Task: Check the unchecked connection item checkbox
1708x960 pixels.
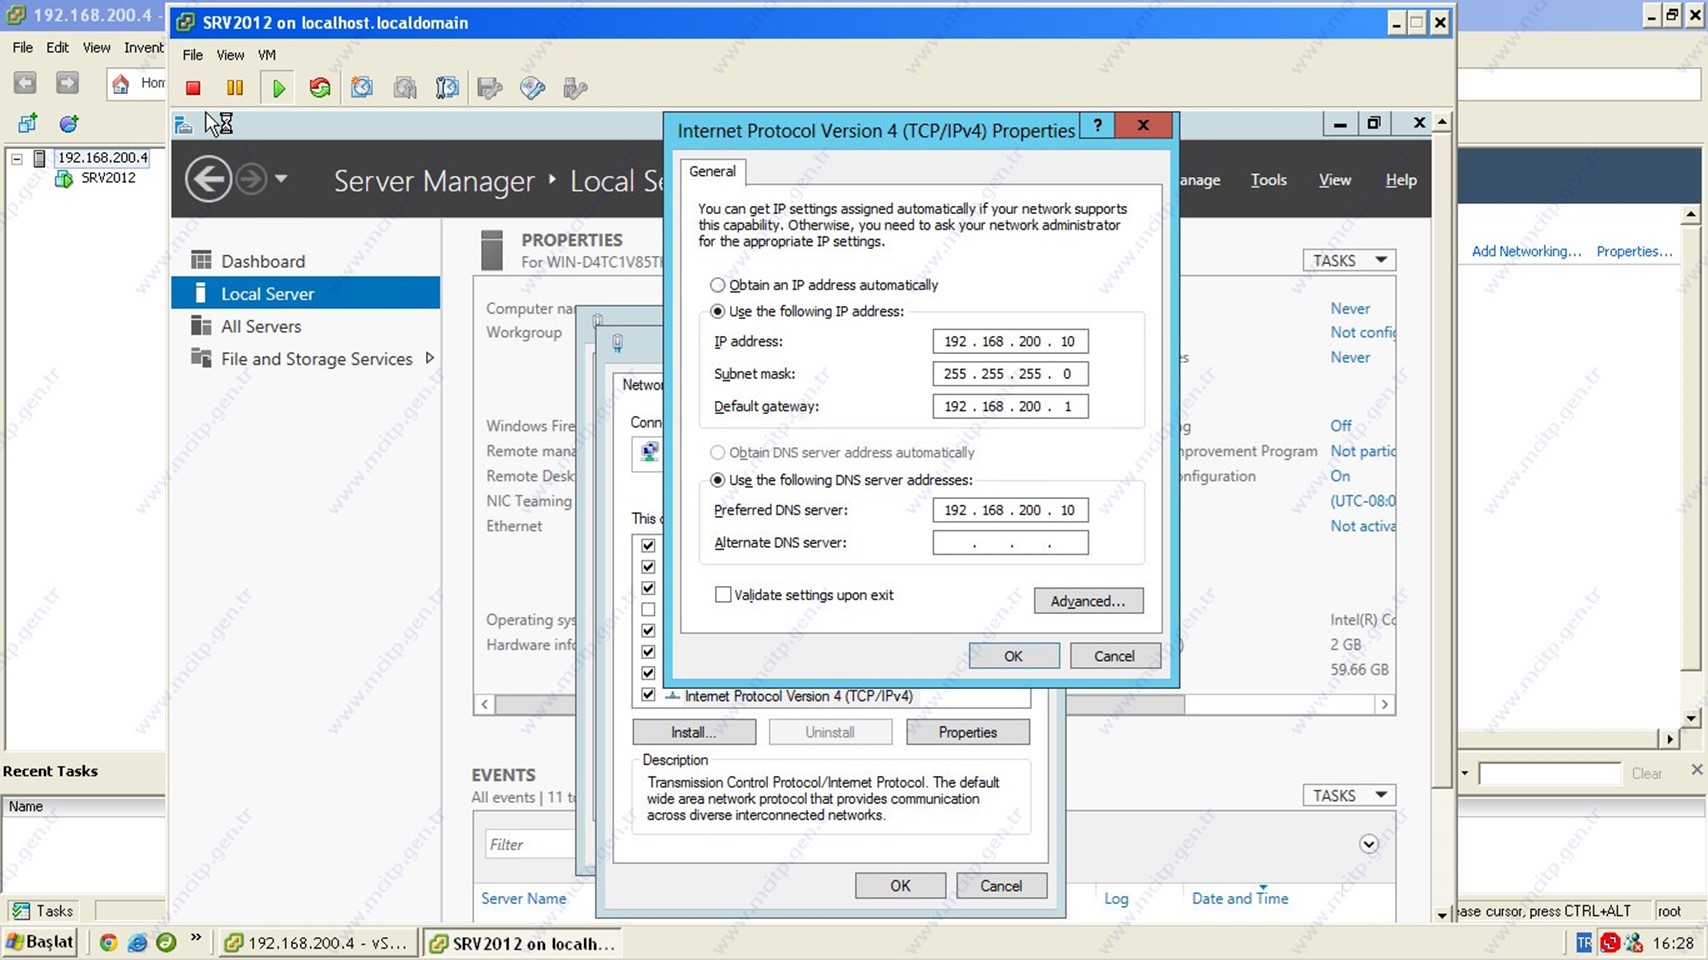Action: pyautogui.click(x=648, y=609)
